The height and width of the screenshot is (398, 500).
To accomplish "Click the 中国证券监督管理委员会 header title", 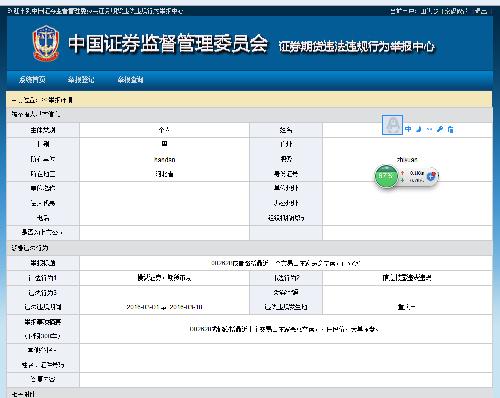I will 168,43.
